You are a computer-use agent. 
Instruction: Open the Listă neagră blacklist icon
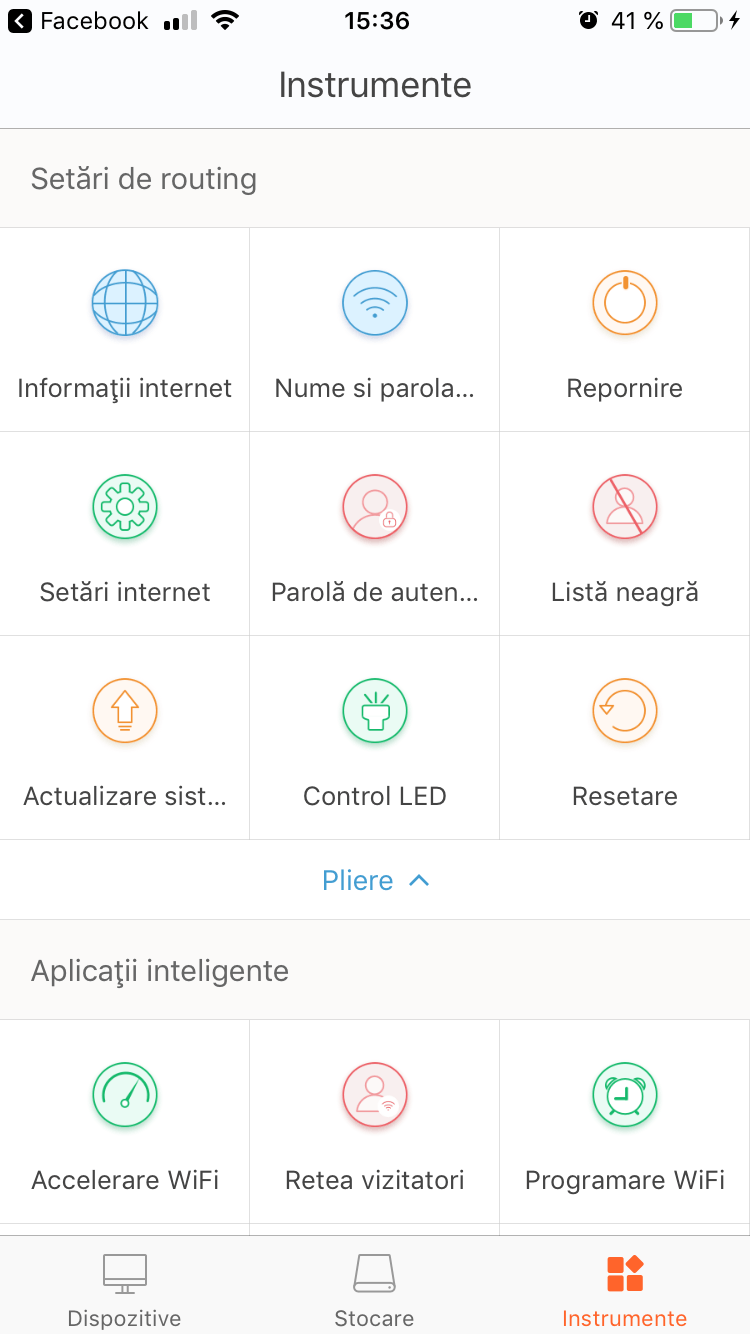[625, 507]
